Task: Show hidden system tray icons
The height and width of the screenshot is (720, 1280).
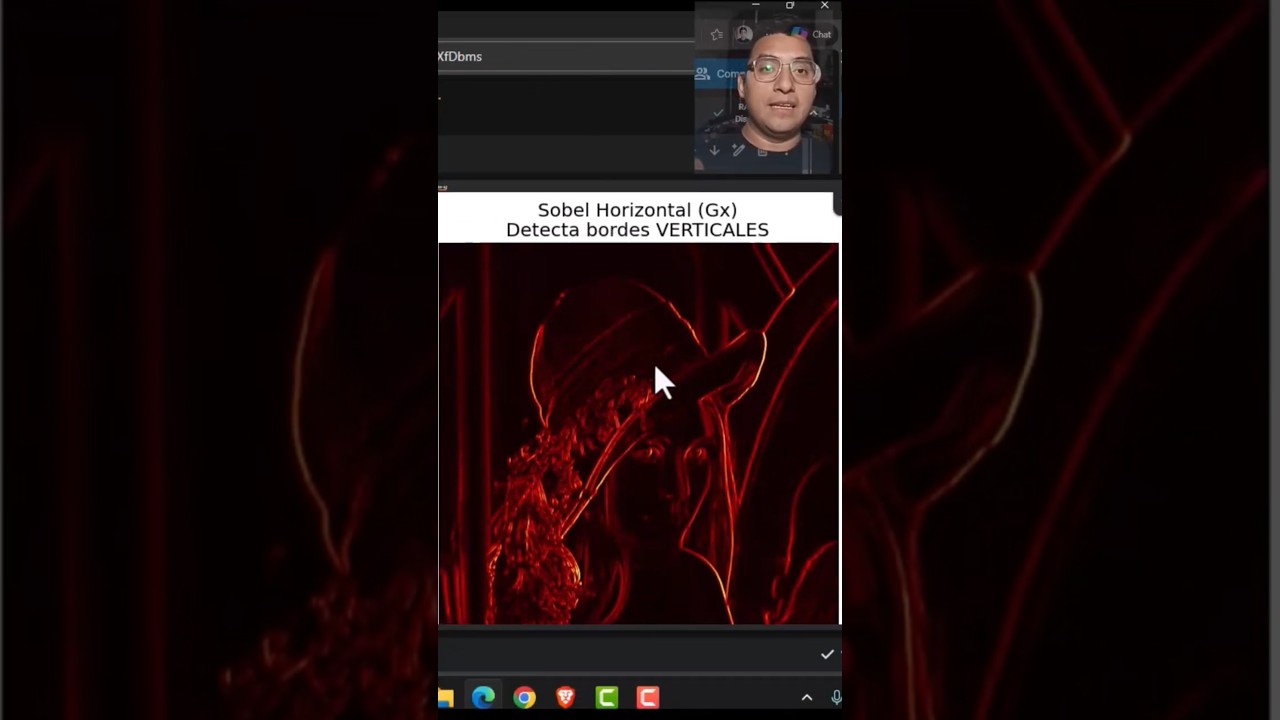Action: click(807, 698)
